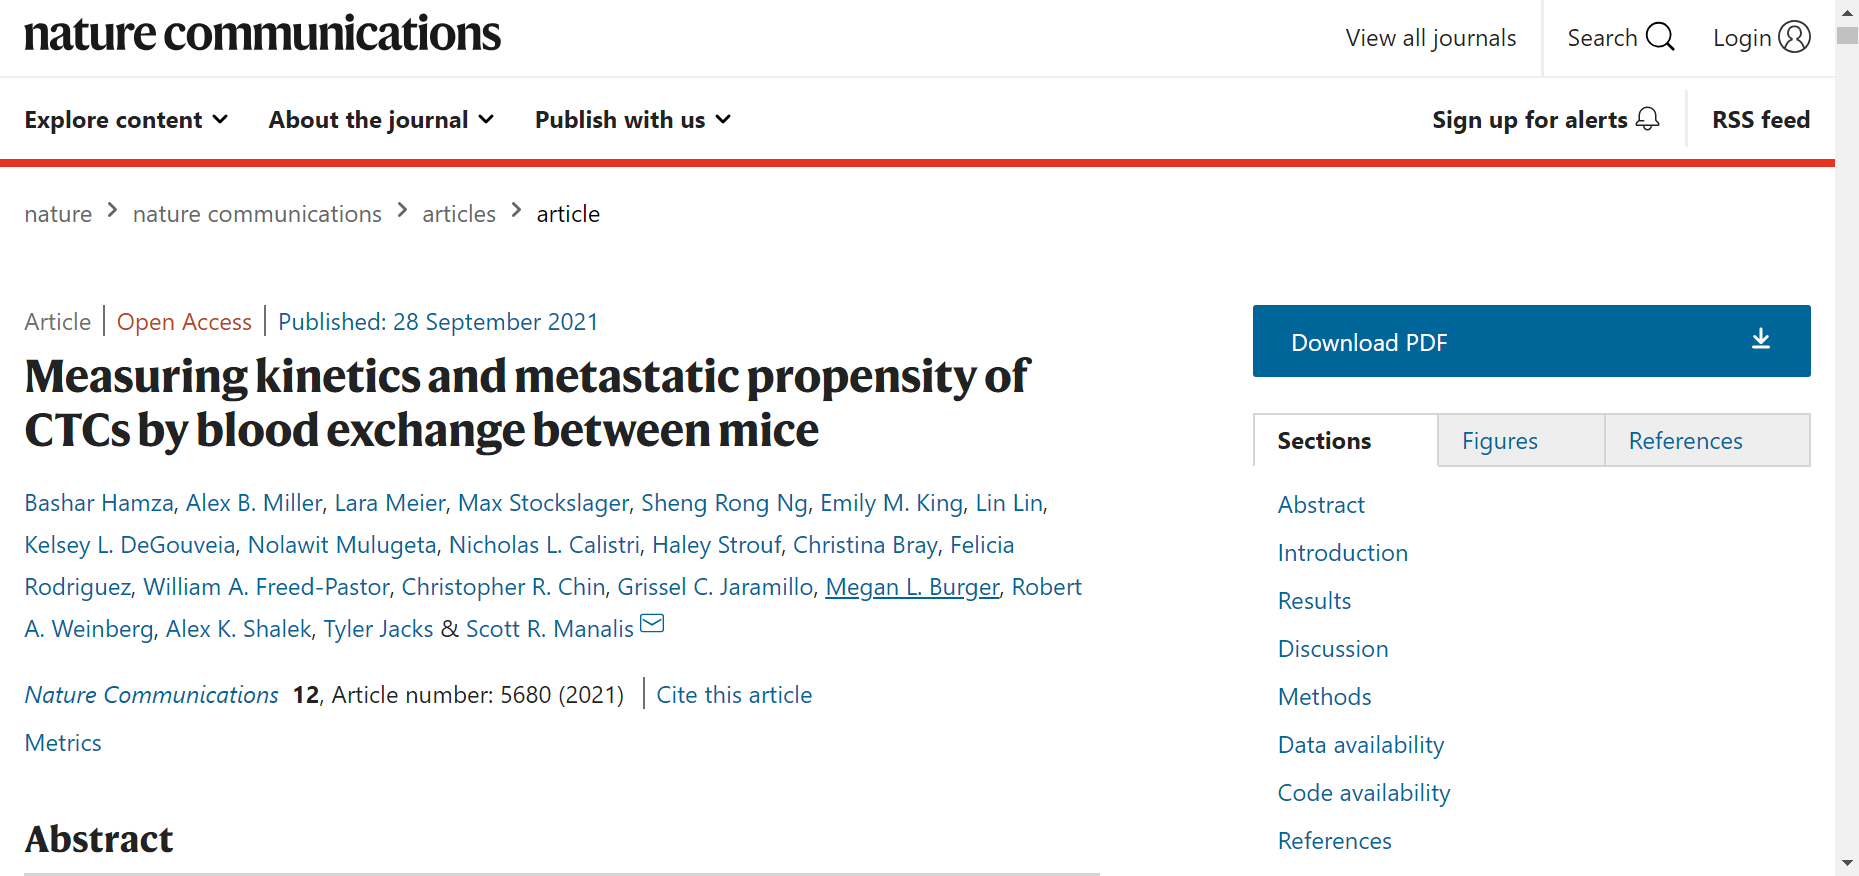
Task: Click the scrollbar down arrow
Action: pos(1847,863)
